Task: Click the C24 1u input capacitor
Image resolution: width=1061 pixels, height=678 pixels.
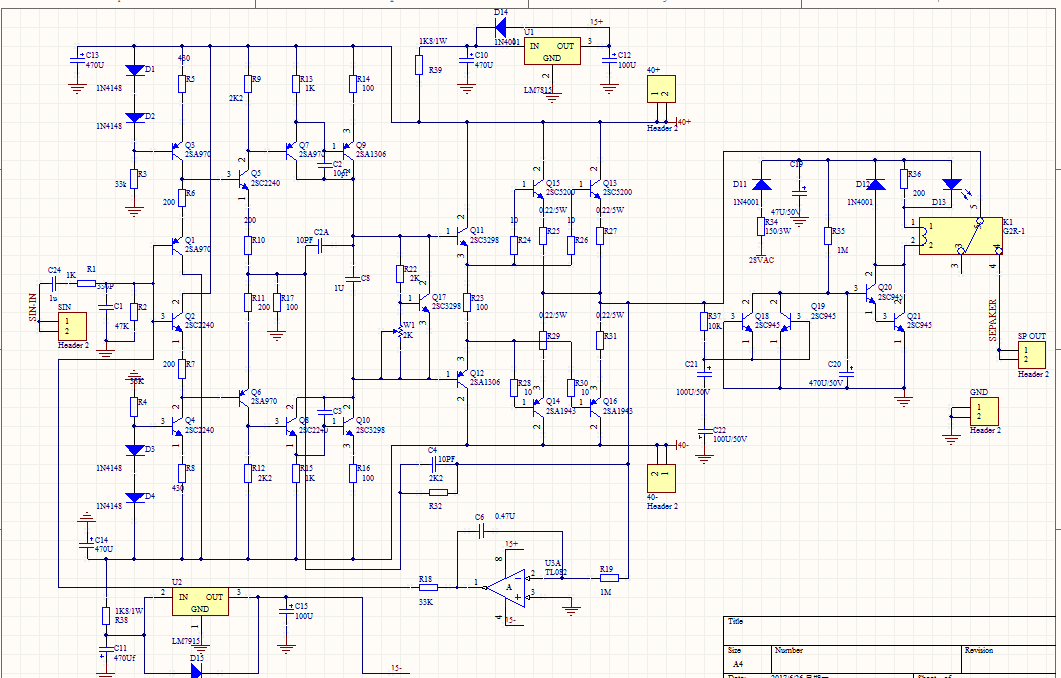Action: (x=57, y=283)
